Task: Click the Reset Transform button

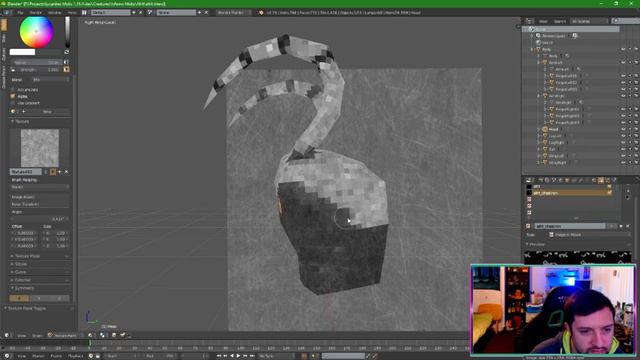Action: pos(40,204)
